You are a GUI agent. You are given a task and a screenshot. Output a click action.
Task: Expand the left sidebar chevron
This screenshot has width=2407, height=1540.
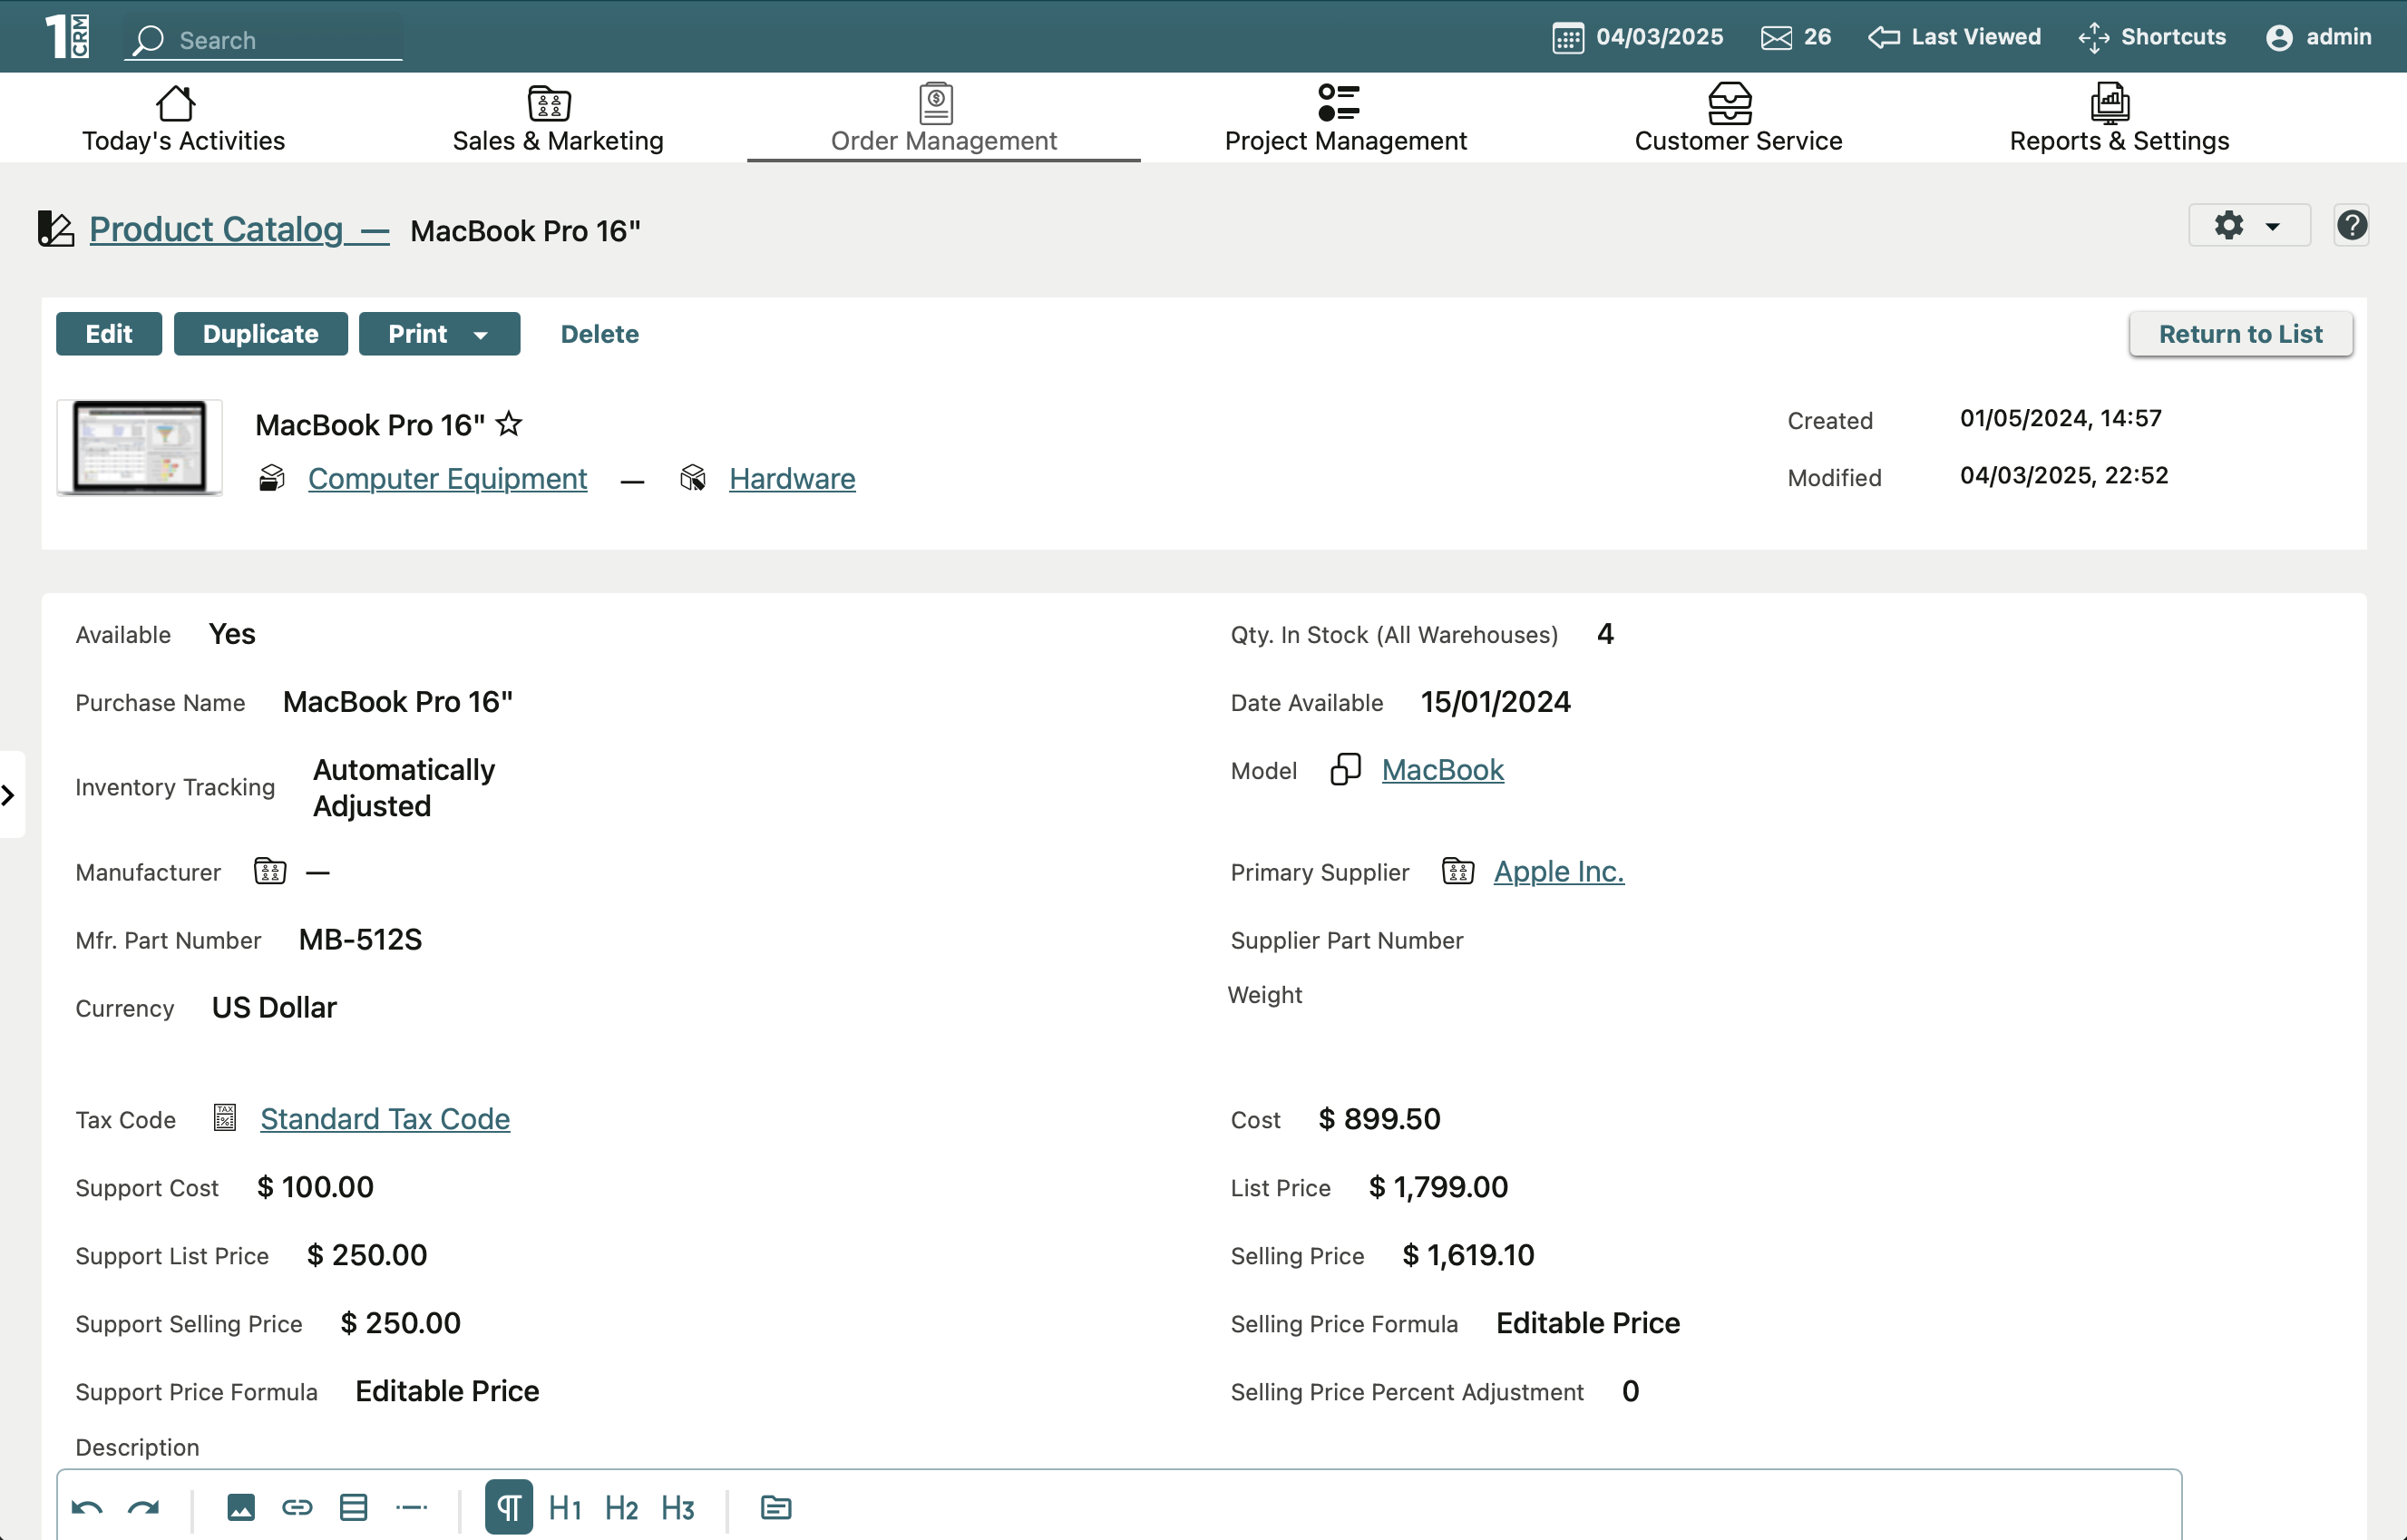coord(9,795)
